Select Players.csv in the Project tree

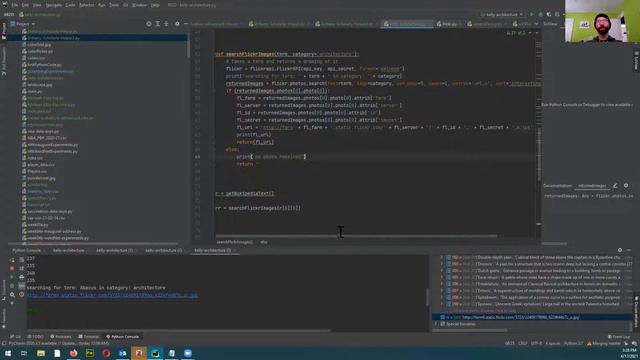[x=36, y=171]
